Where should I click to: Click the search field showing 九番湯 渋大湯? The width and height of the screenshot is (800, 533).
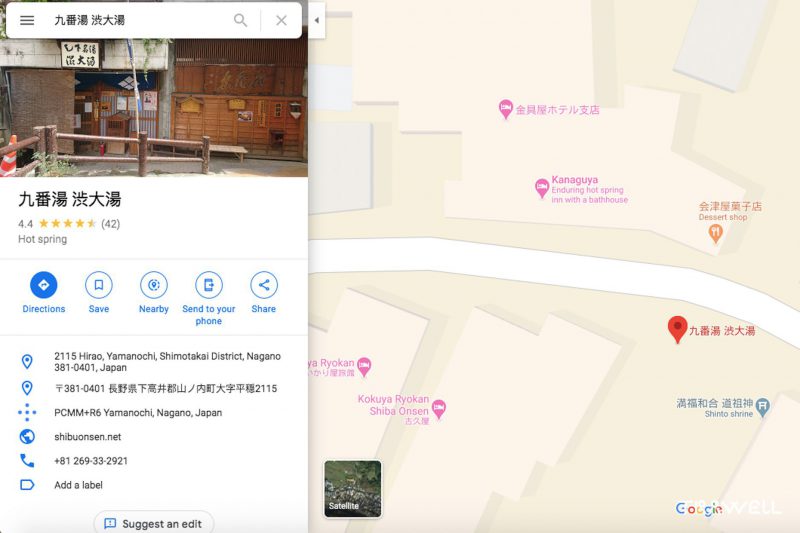click(x=138, y=20)
